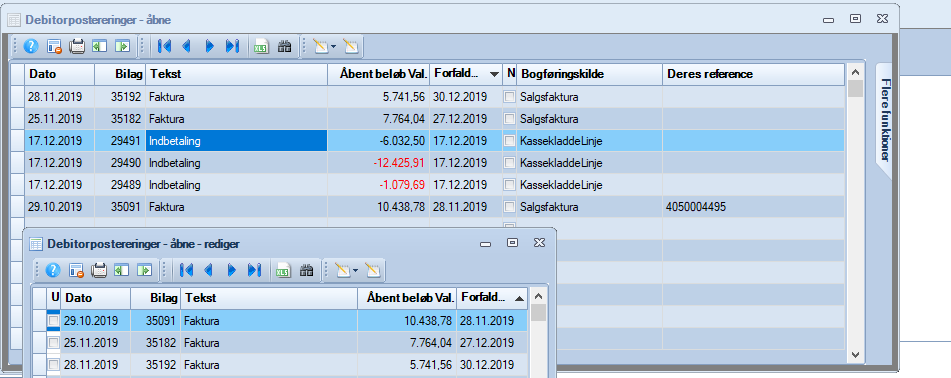
Task: Export to XLS from the rediger window toolbar
Action: pyautogui.click(x=283, y=270)
